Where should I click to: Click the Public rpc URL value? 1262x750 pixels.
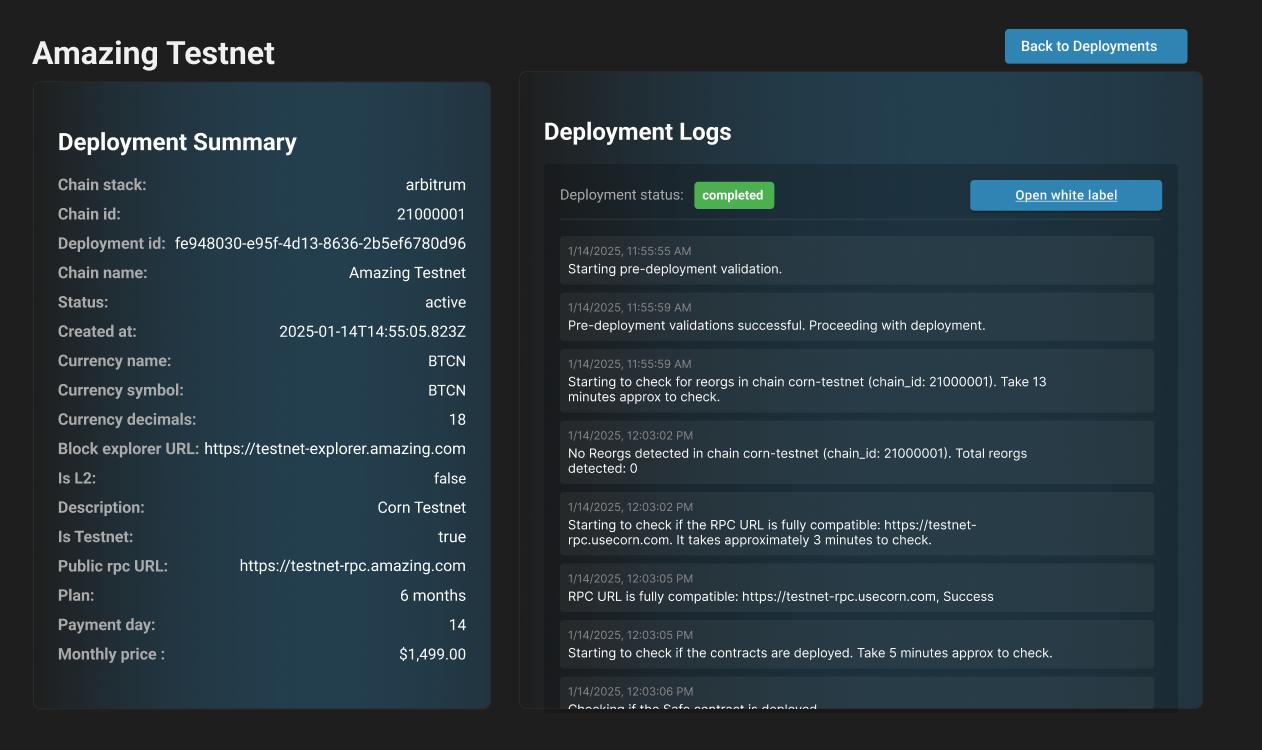(352, 566)
